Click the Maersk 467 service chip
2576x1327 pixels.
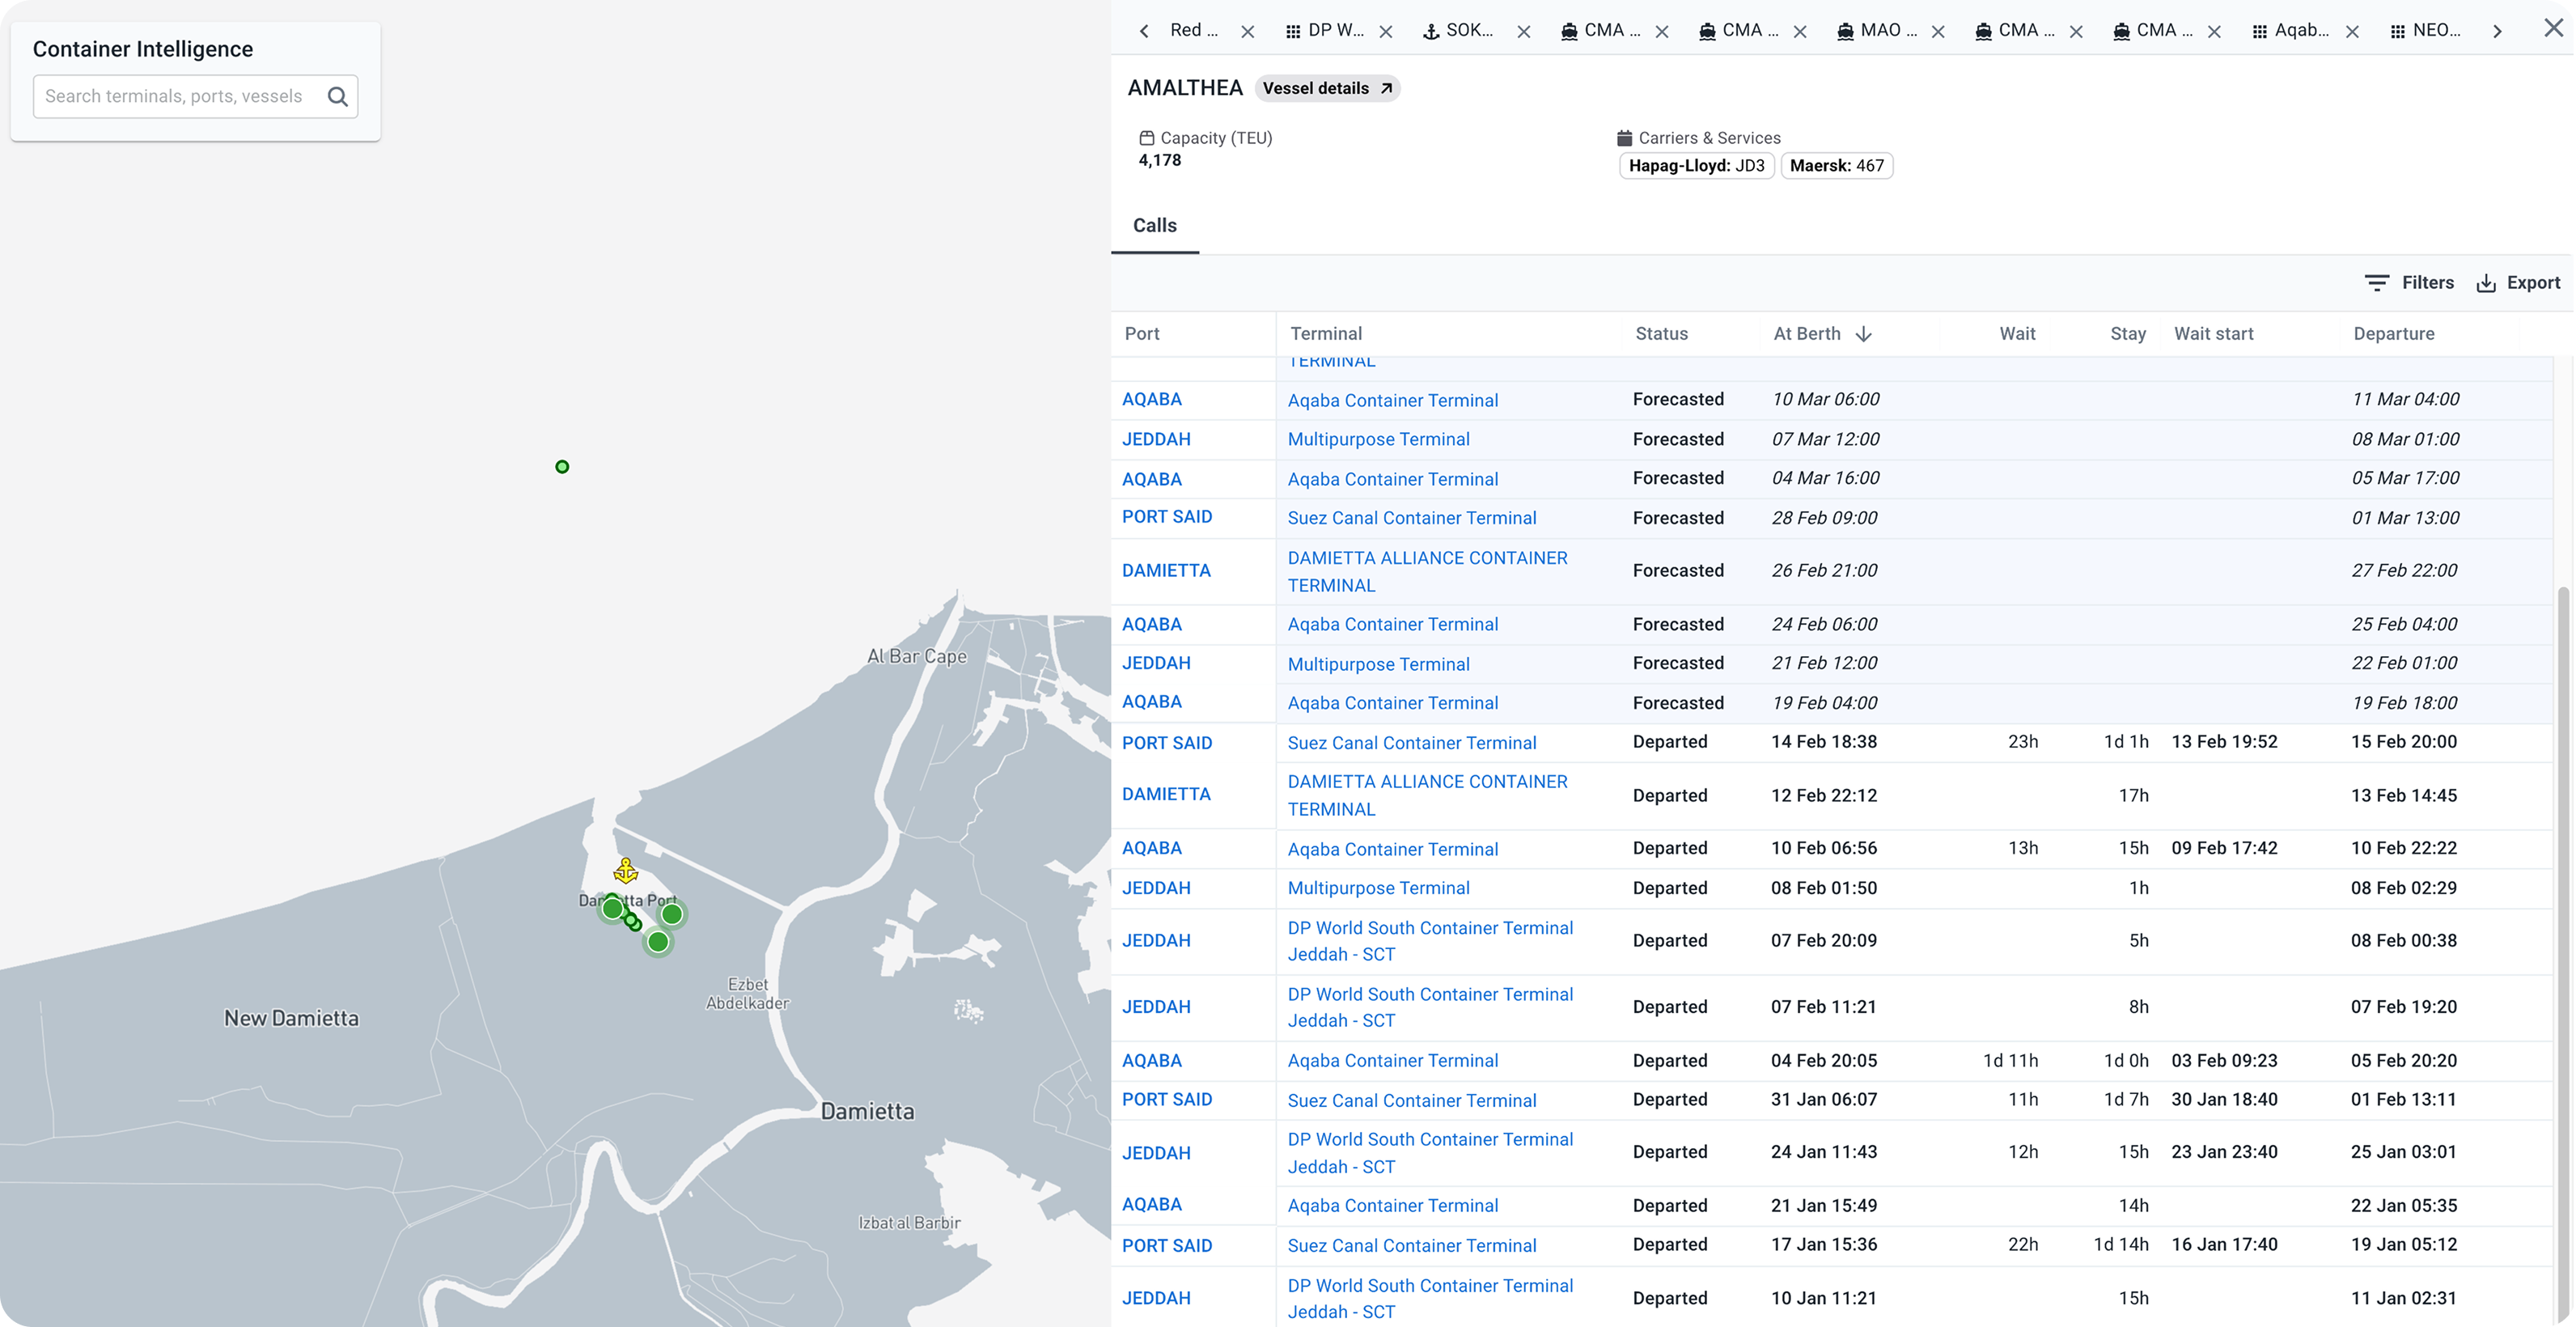click(x=1836, y=166)
